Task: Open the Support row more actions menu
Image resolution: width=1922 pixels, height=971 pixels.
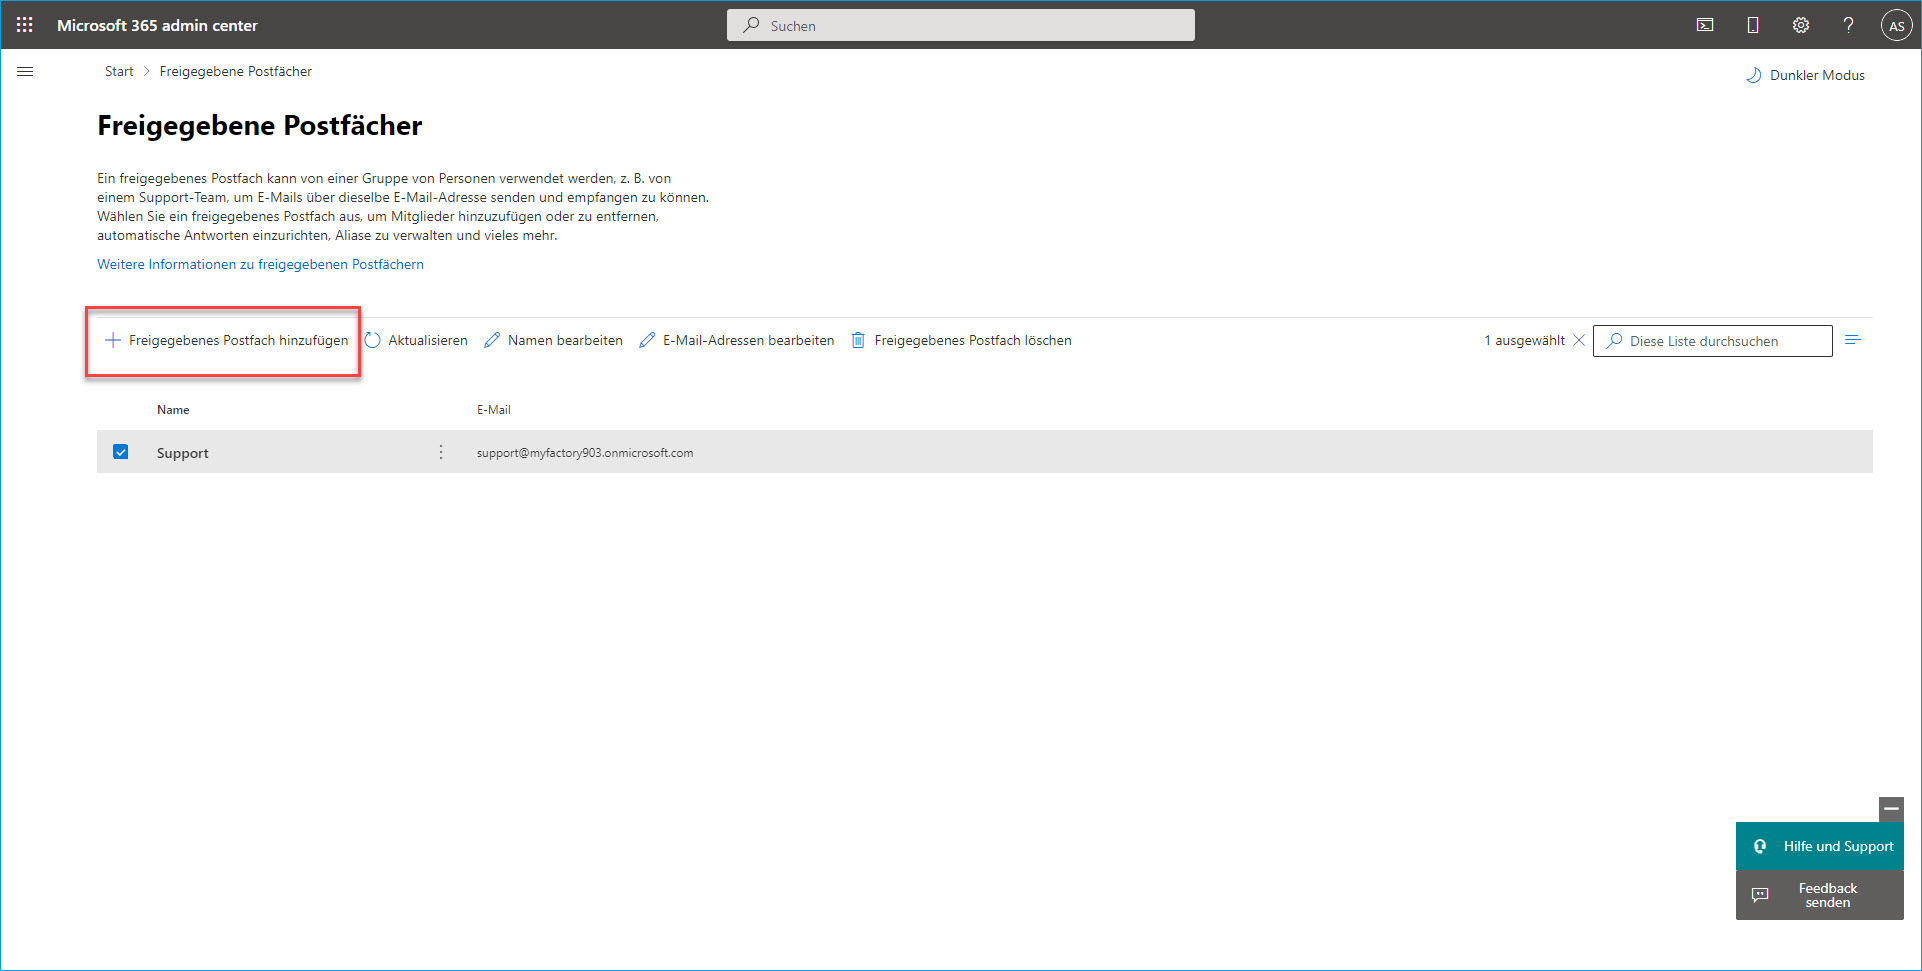Action: point(441,452)
